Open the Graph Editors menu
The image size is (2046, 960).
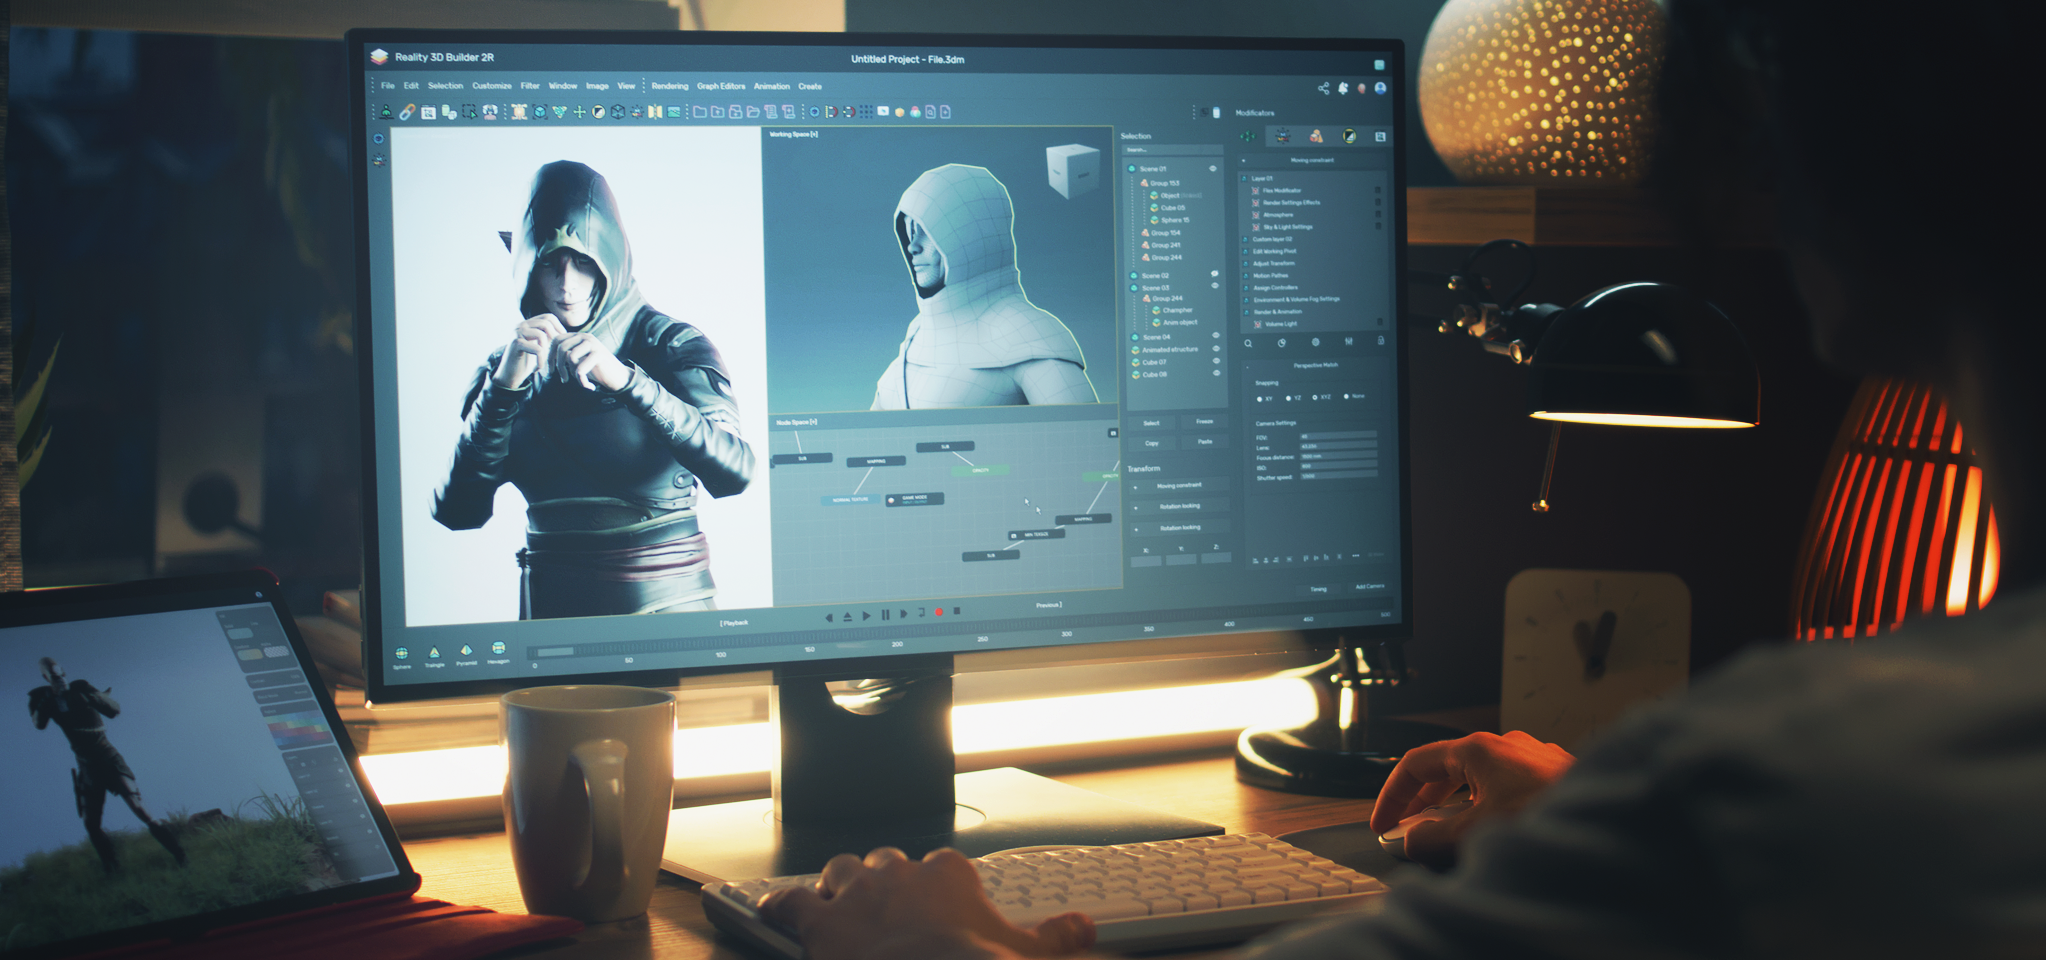(721, 86)
